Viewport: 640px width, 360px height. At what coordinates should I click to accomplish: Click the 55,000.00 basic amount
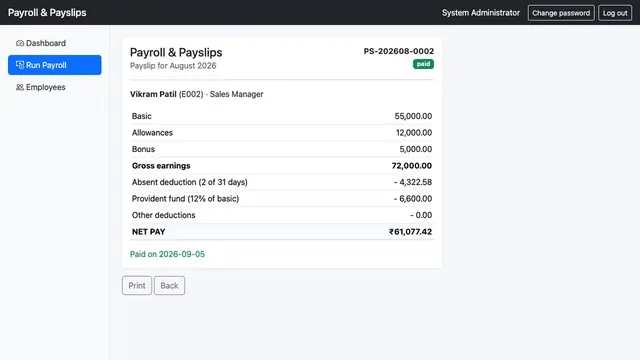point(413,116)
